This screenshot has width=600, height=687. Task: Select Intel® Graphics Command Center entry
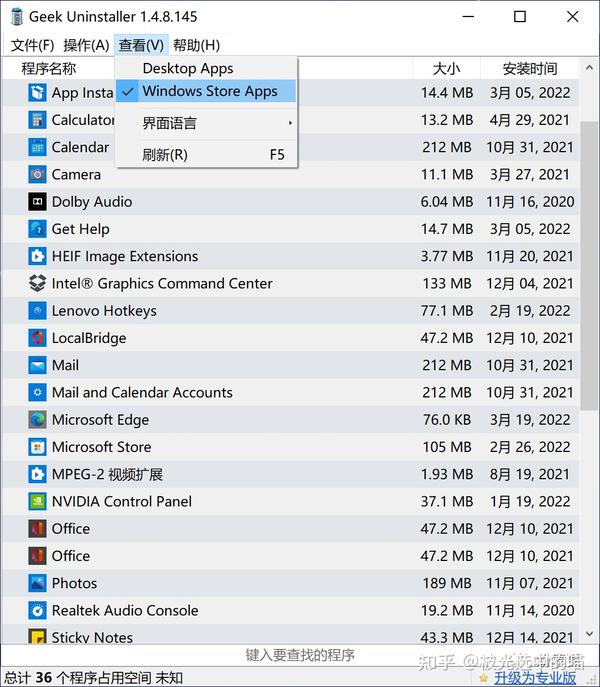(x=162, y=283)
